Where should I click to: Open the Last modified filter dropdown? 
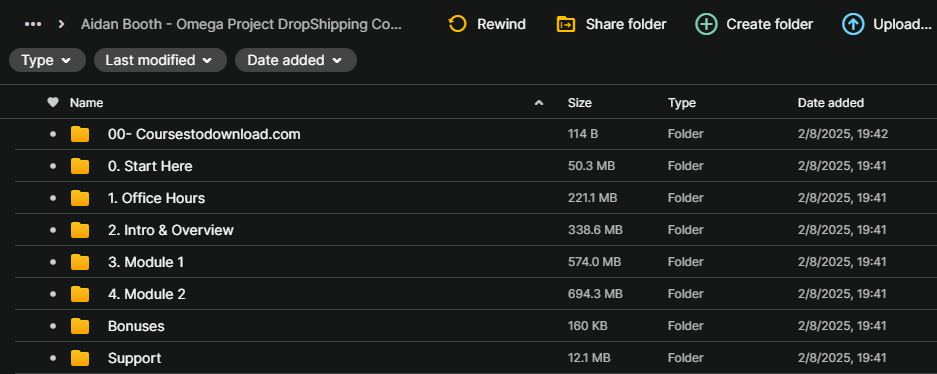160,60
